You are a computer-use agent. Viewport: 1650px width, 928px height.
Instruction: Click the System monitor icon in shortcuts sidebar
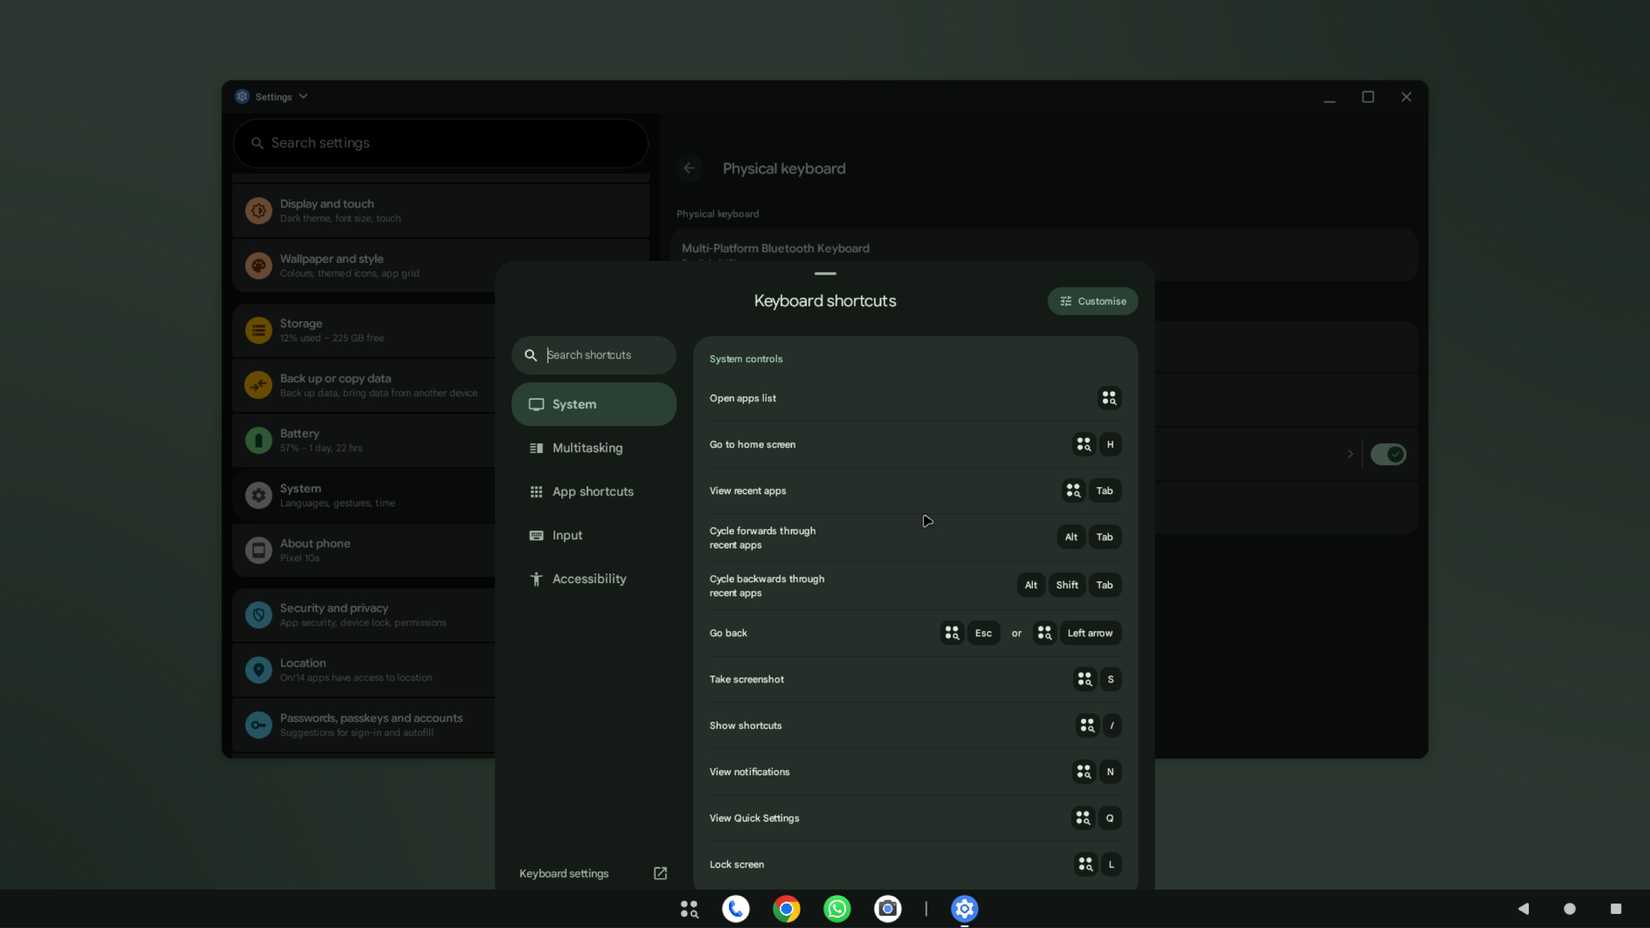537,404
